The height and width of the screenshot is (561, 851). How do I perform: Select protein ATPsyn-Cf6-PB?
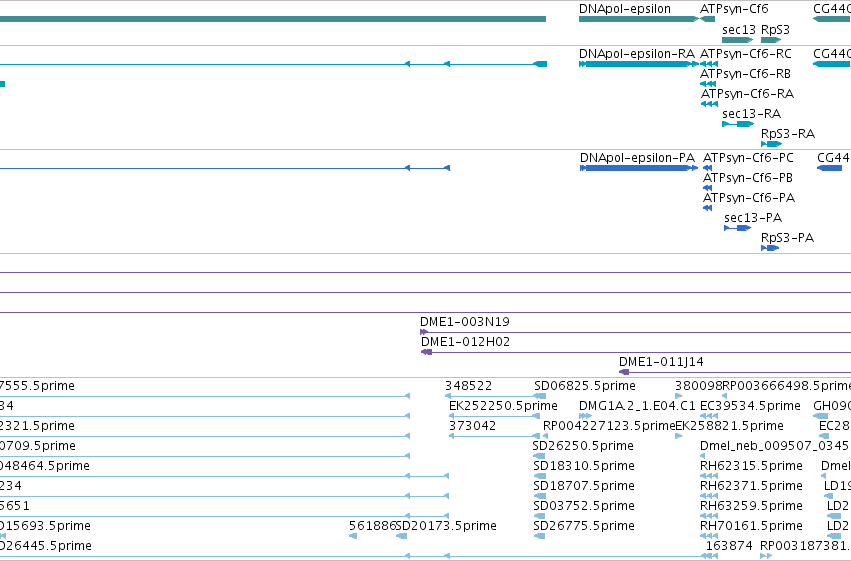747,178
